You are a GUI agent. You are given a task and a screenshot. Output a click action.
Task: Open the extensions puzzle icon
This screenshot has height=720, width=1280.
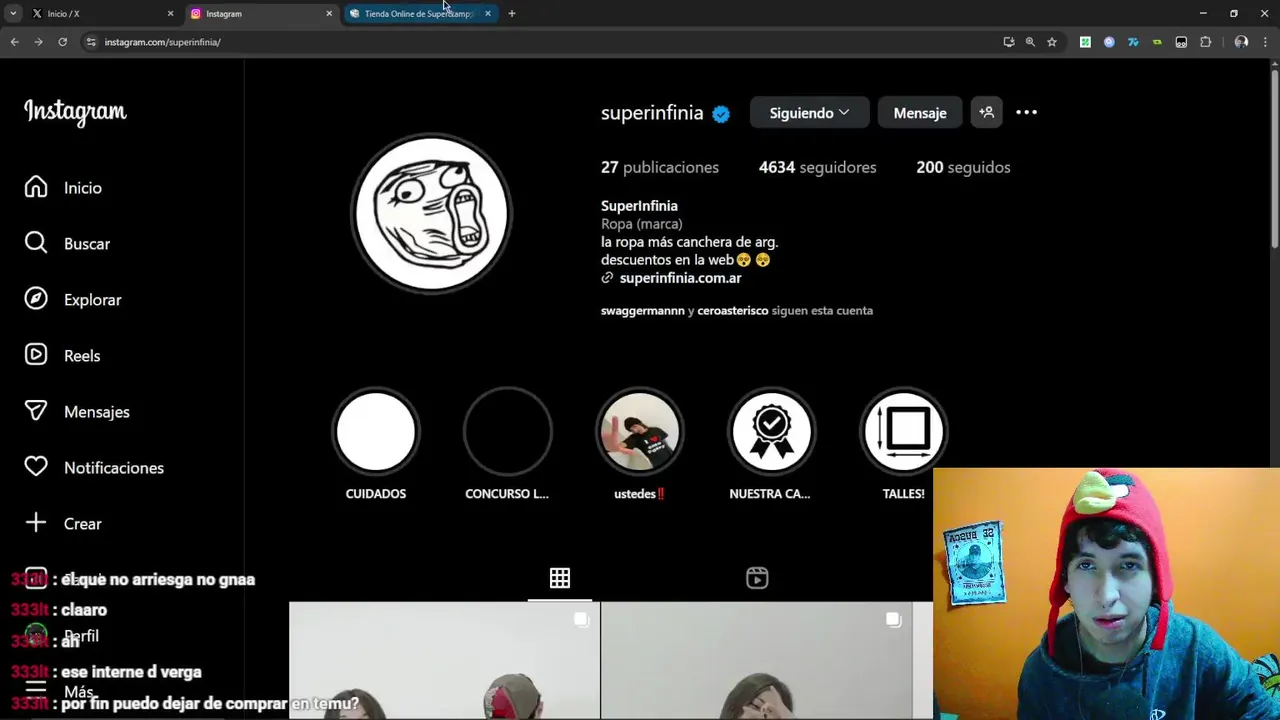pyautogui.click(x=1205, y=42)
